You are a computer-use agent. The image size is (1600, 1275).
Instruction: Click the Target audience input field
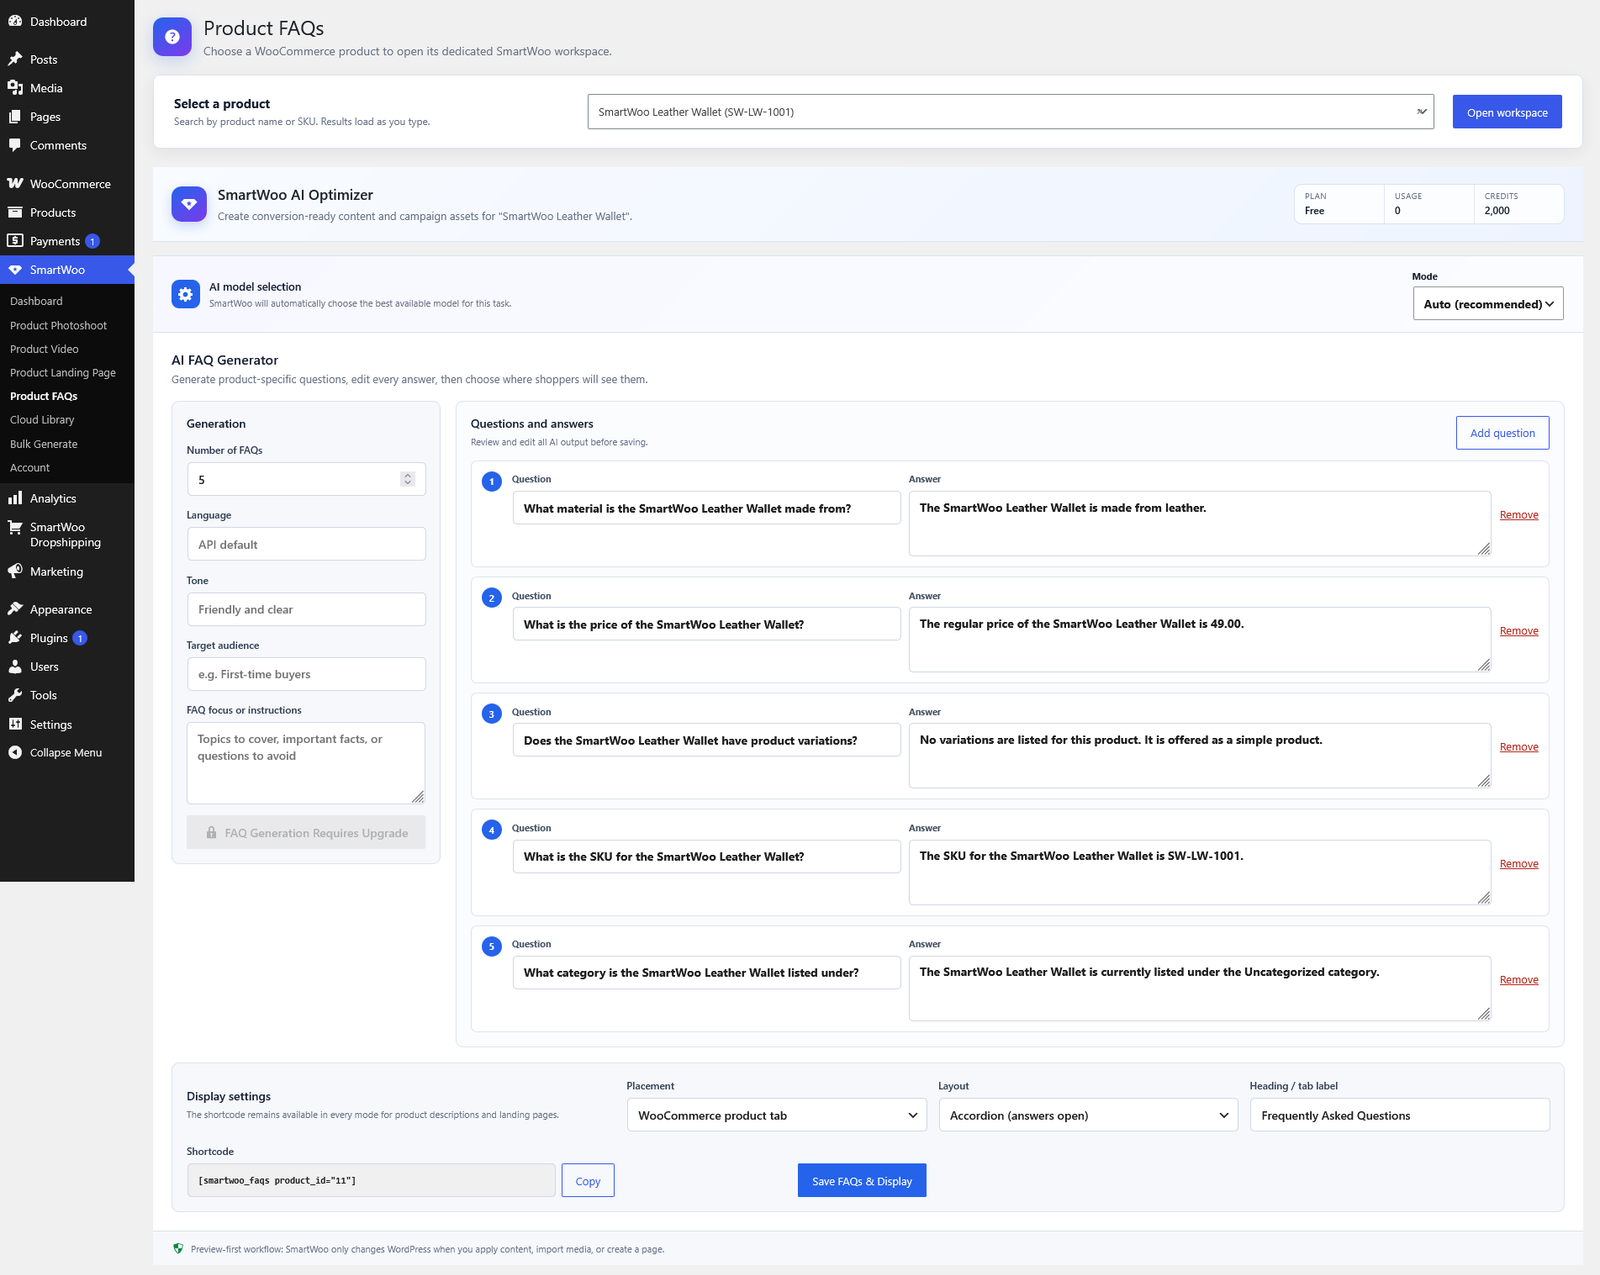306,674
